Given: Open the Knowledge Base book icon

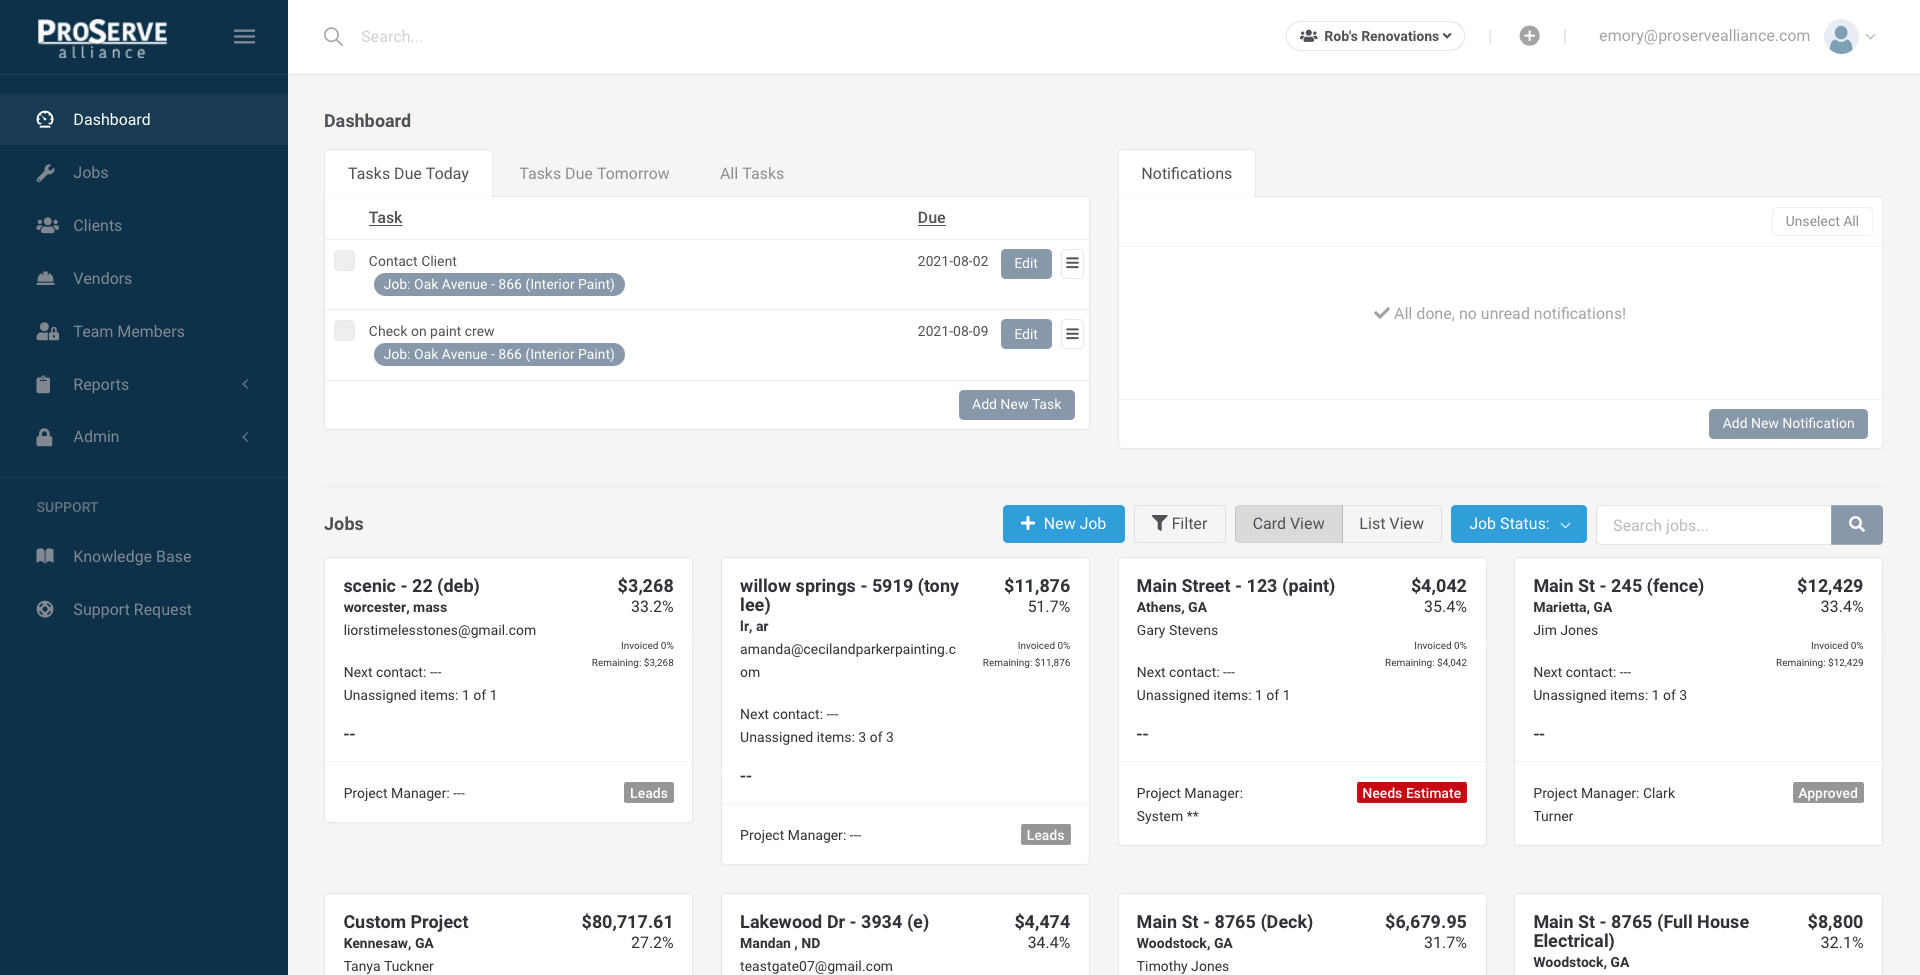Looking at the screenshot, I should tap(44, 556).
